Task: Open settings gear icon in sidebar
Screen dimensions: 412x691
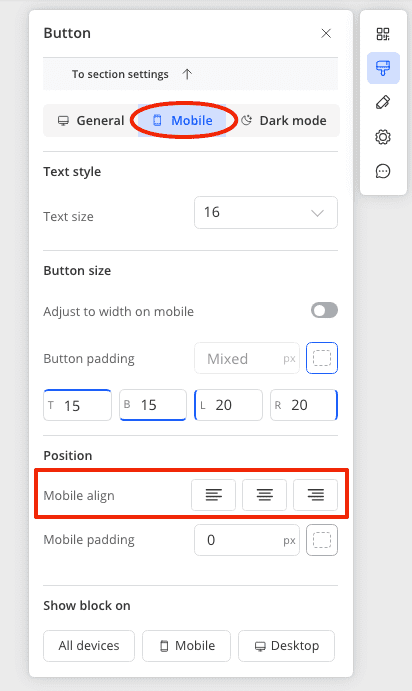Action: pyautogui.click(x=383, y=137)
